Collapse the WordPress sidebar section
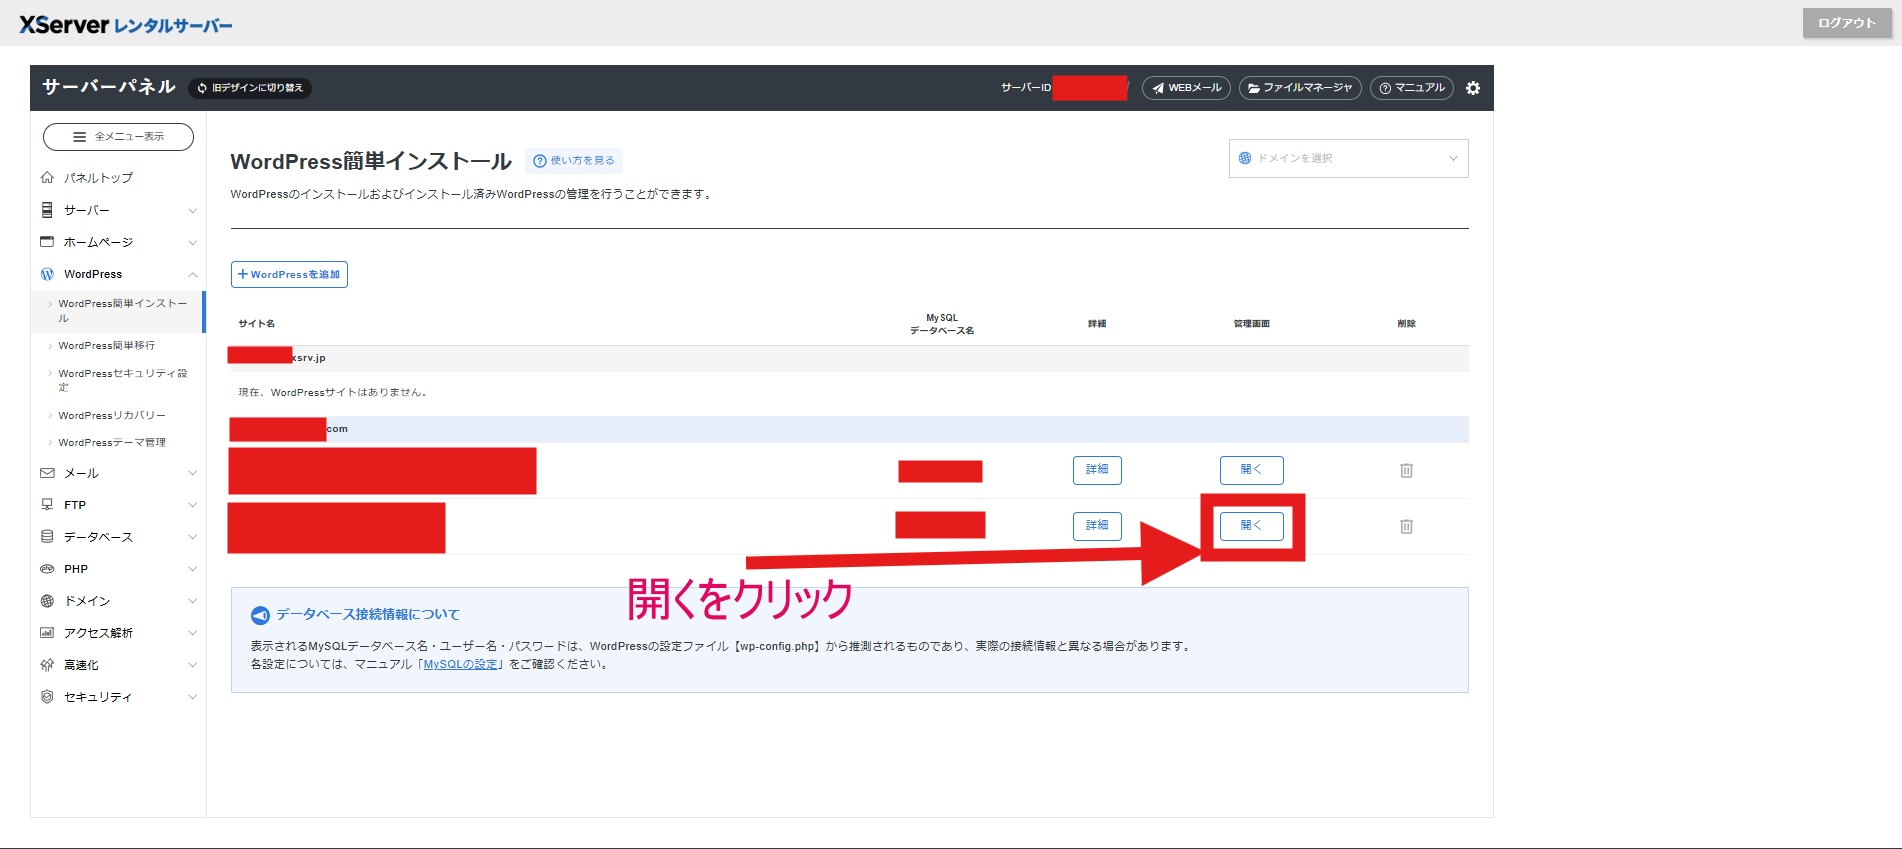The image size is (1902, 849). tap(118, 274)
